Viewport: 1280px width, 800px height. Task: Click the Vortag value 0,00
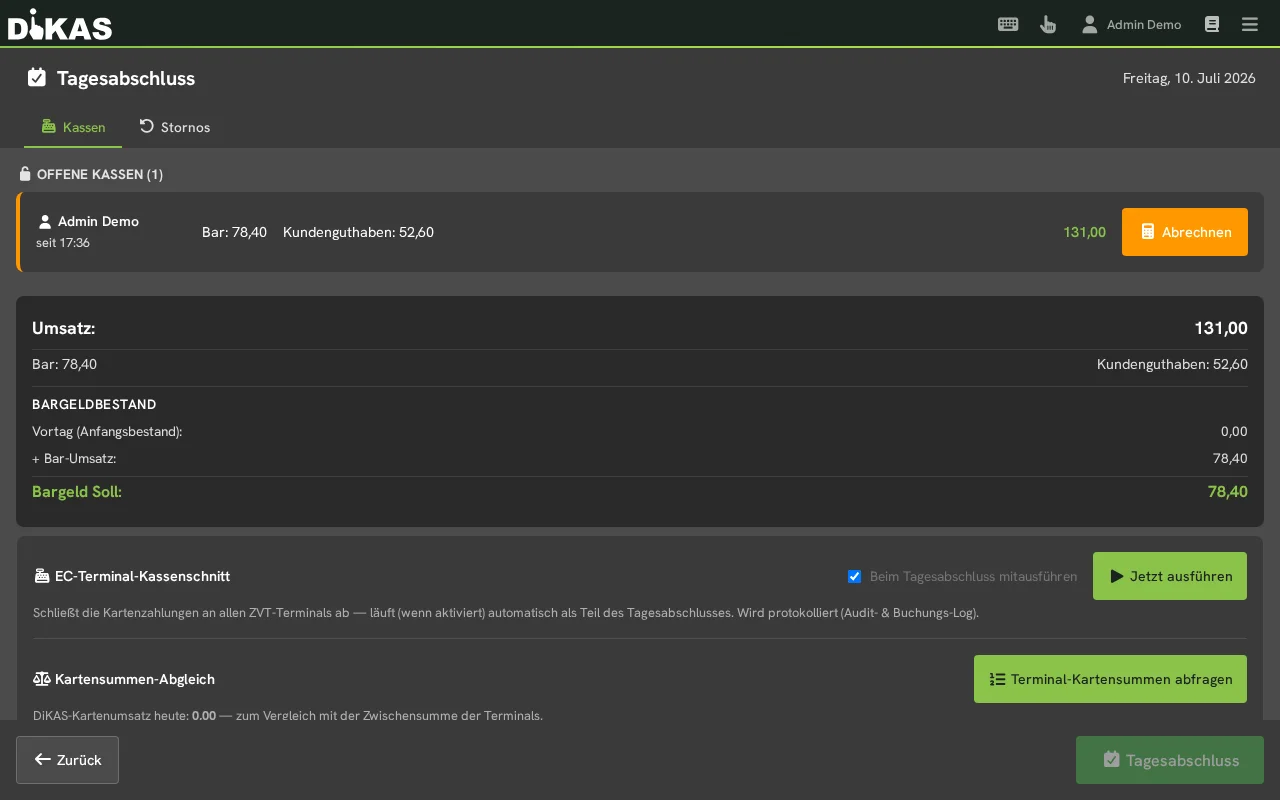point(1234,432)
